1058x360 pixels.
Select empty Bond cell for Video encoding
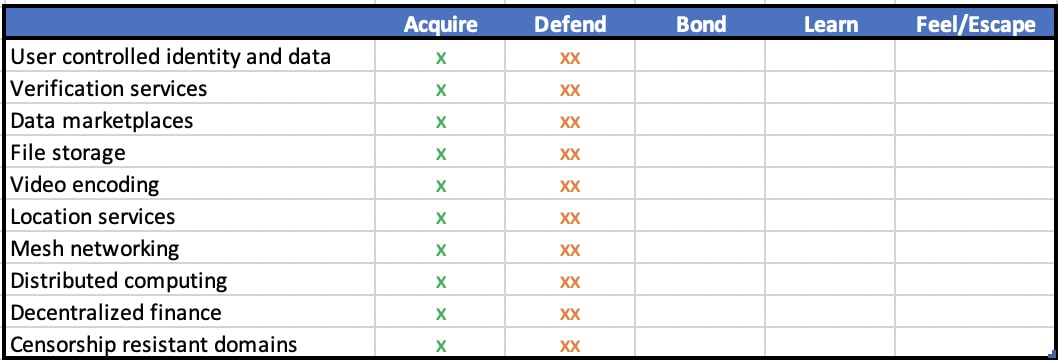click(x=700, y=184)
